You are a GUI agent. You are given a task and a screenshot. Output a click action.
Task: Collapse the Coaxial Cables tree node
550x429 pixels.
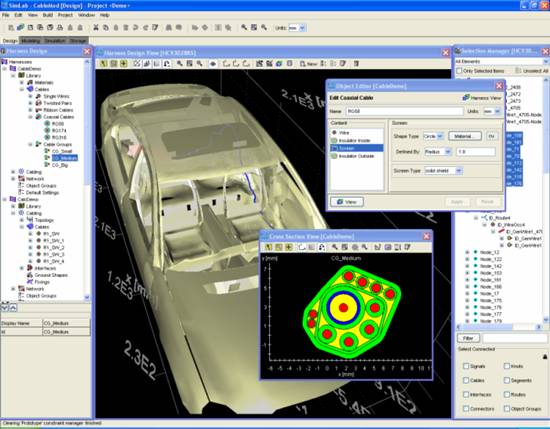point(31,117)
